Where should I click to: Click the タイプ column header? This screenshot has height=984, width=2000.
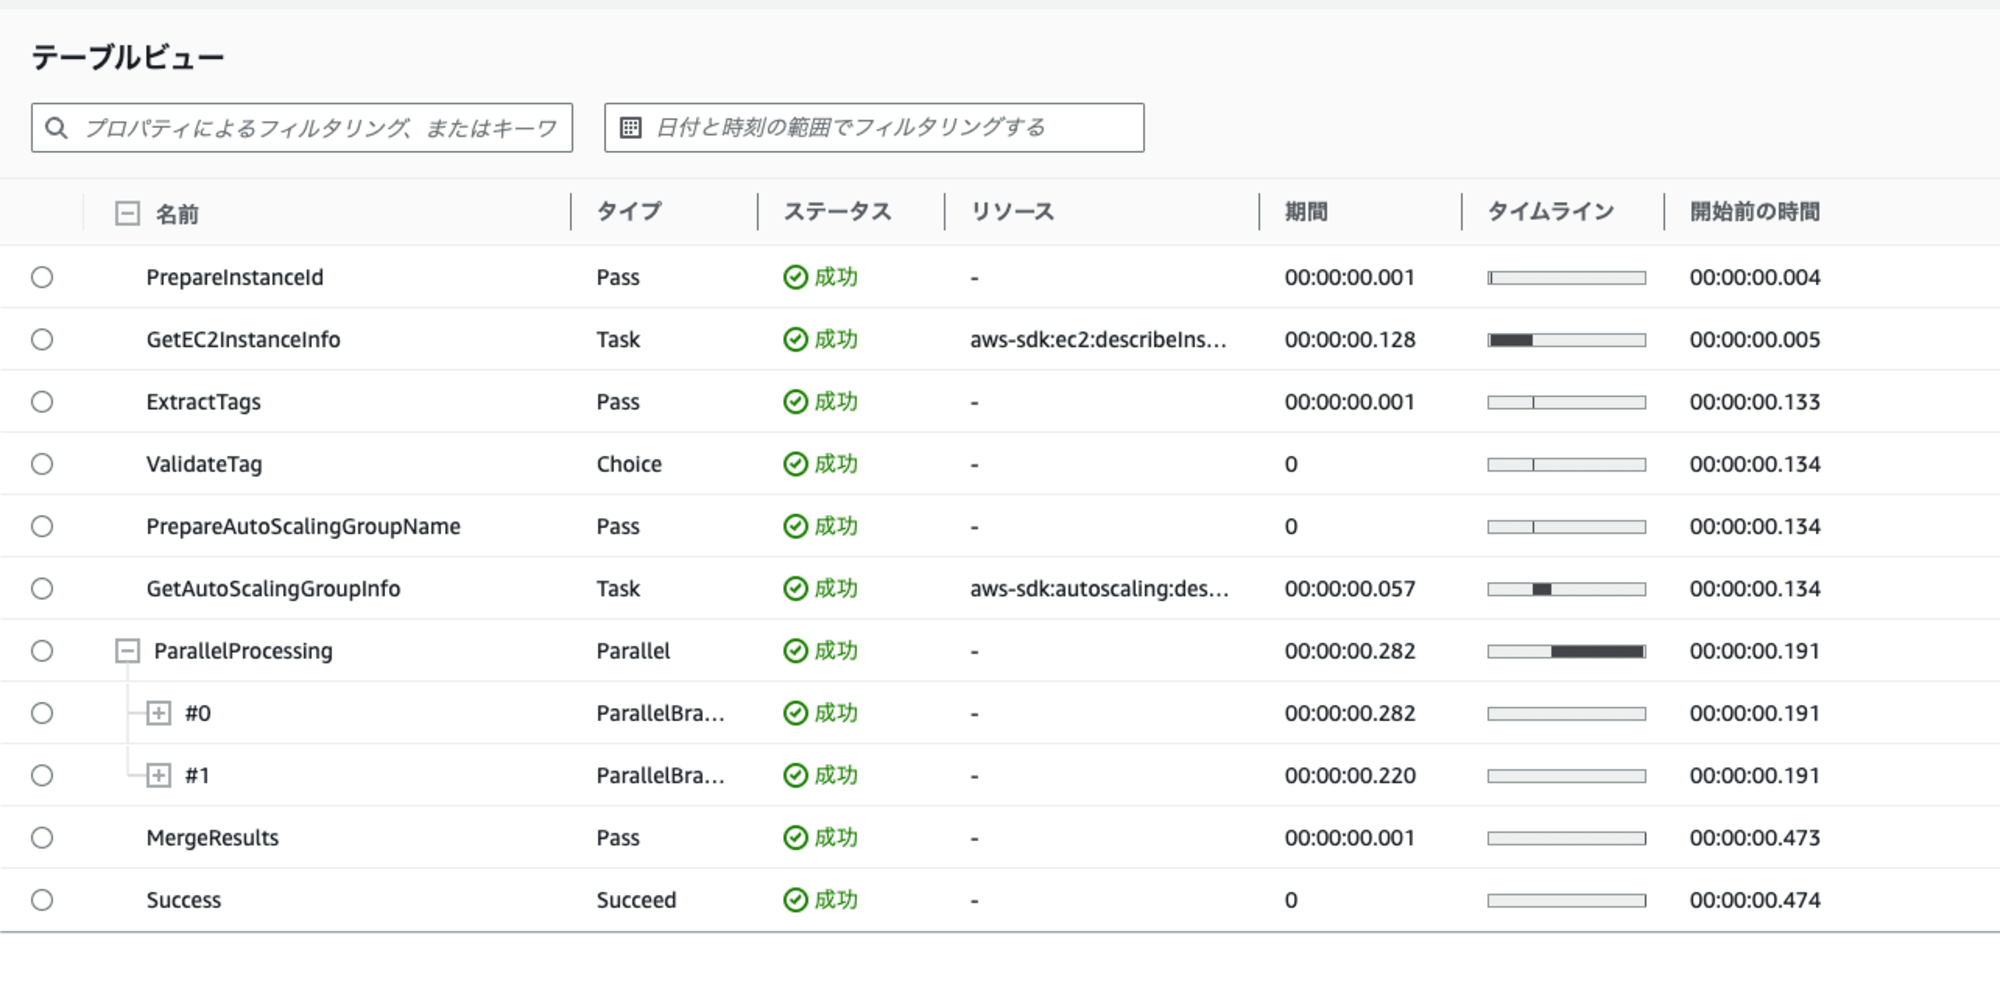[629, 211]
